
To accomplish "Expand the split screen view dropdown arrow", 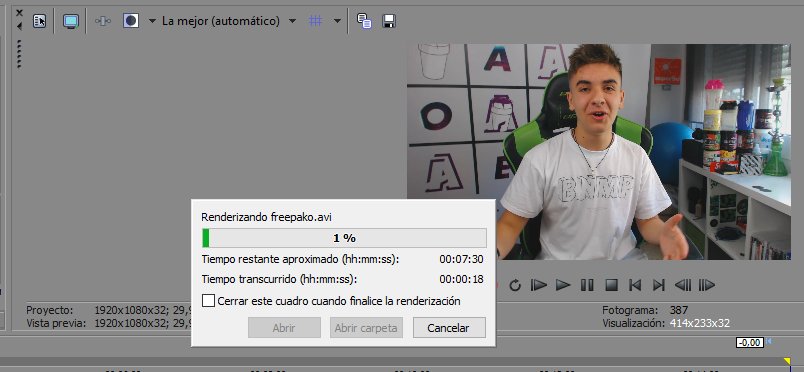I will (152, 22).
